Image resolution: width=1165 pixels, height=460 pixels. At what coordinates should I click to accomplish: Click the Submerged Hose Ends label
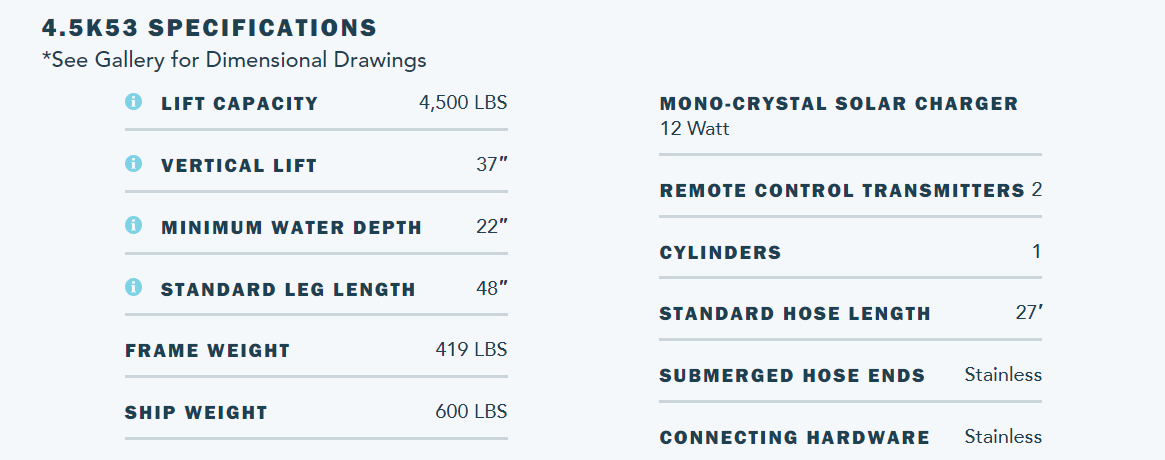click(x=792, y=376)
